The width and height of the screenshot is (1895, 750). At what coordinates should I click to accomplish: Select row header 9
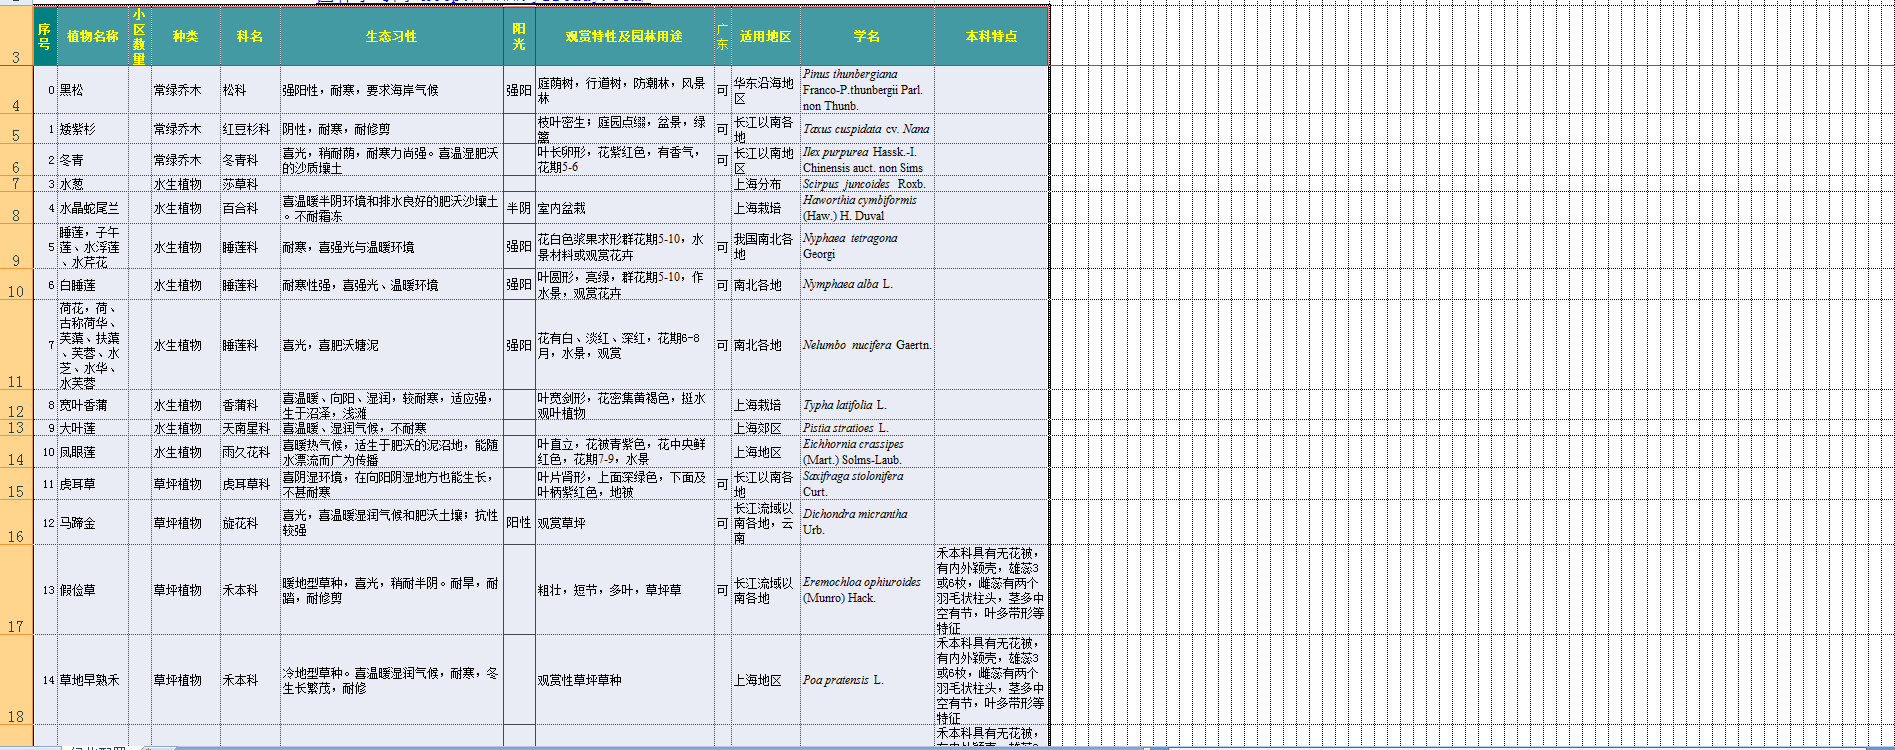16,246
